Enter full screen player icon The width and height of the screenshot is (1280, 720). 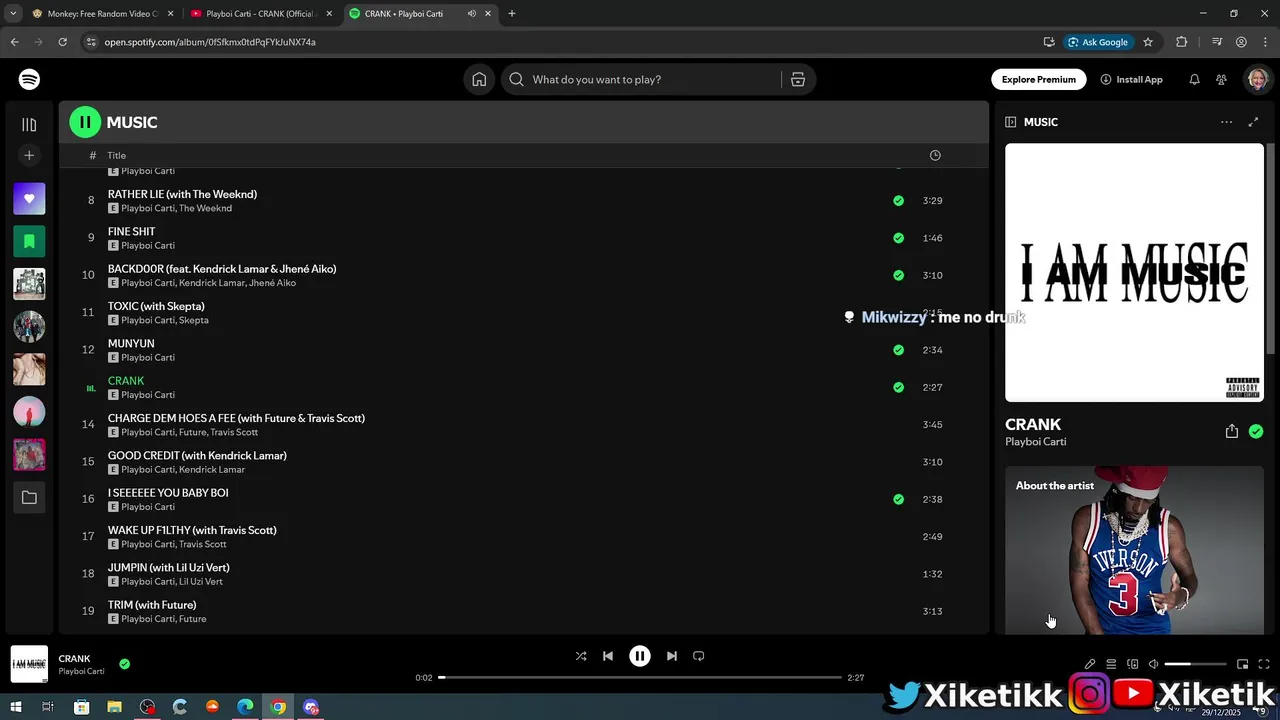tap(1264, 664)
